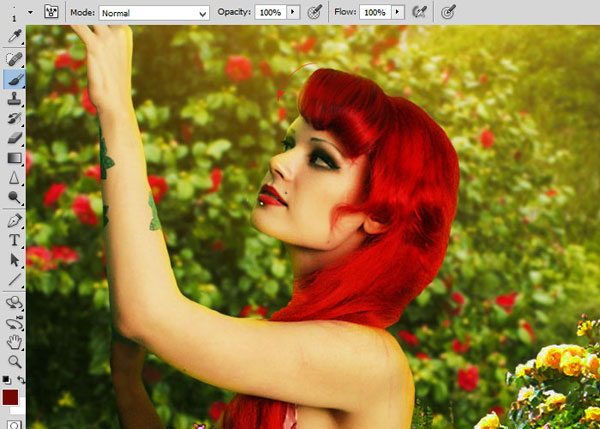Toggle Quick Mask mode
This screenshot has width=600, height=429.
tap(15, 425)
